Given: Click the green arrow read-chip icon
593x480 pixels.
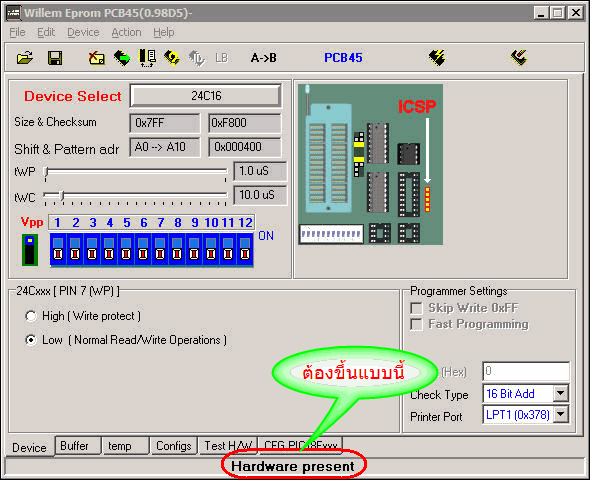Looking at the screenshot, I should 122,58.
